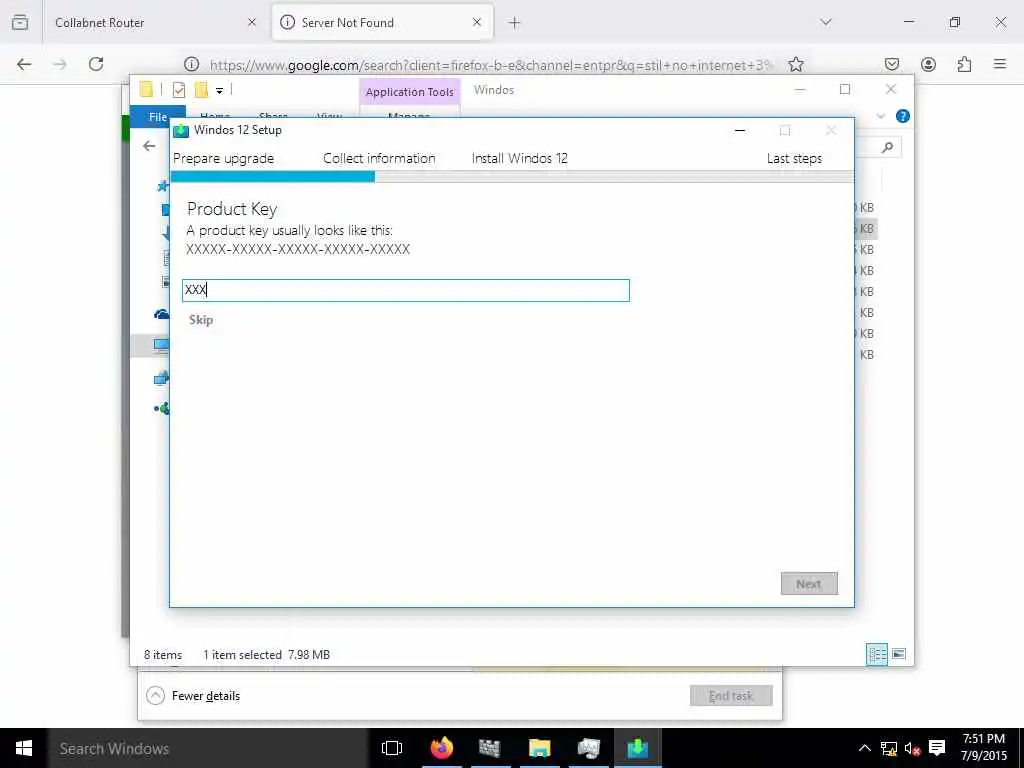Open the File tab in Explorer
The width and height of the screenshot is (1024, 768).
[x=158, y=116]
